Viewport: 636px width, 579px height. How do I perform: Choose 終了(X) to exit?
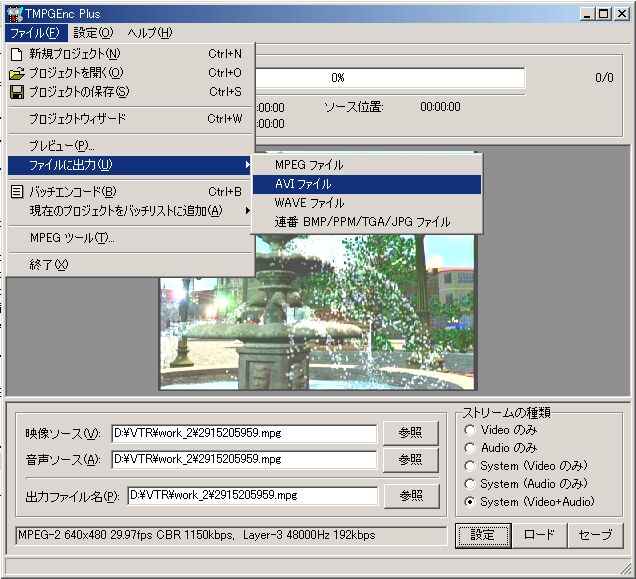tap(131, 265)
